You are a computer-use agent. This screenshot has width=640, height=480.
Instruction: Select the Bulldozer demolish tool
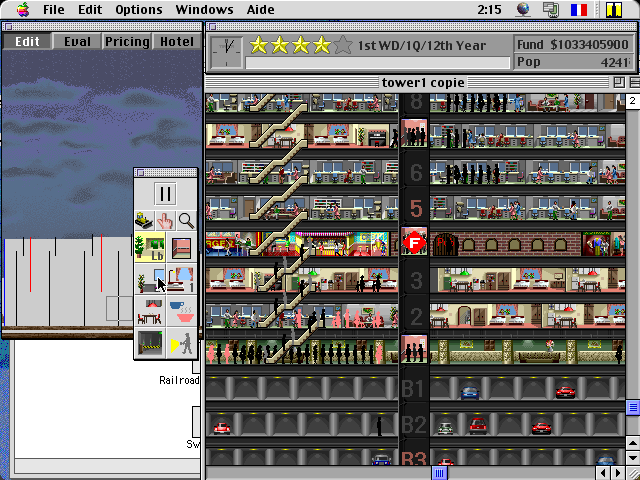click(x=144, y=221)
